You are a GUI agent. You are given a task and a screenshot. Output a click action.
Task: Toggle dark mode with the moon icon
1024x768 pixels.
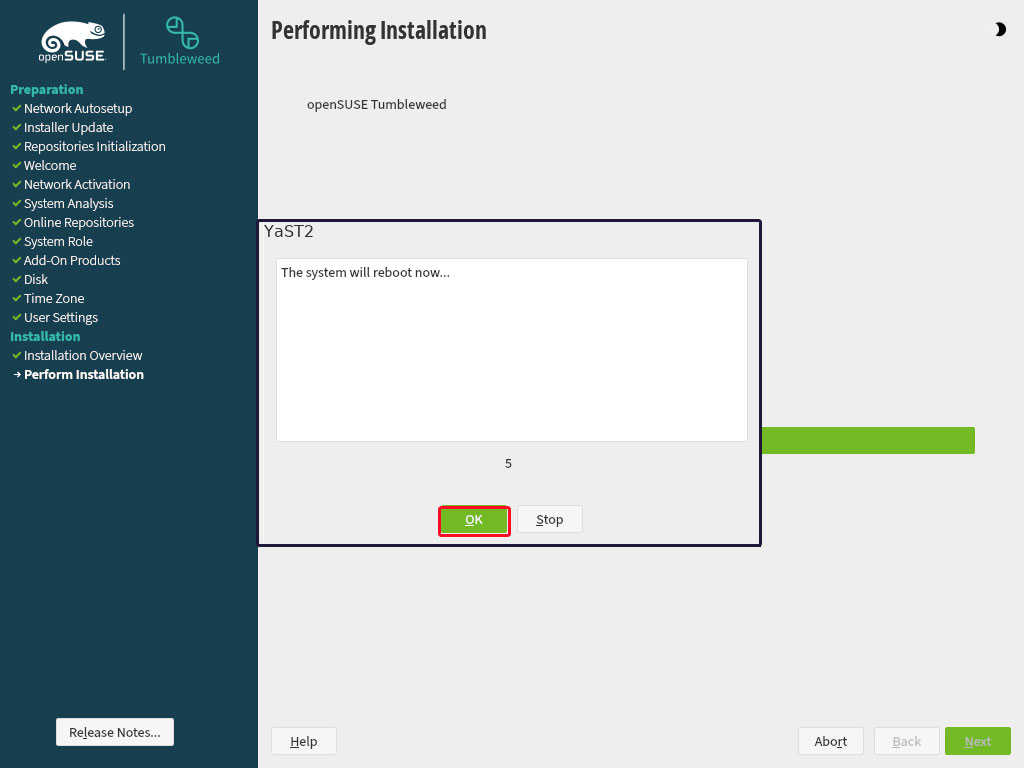1000,29
